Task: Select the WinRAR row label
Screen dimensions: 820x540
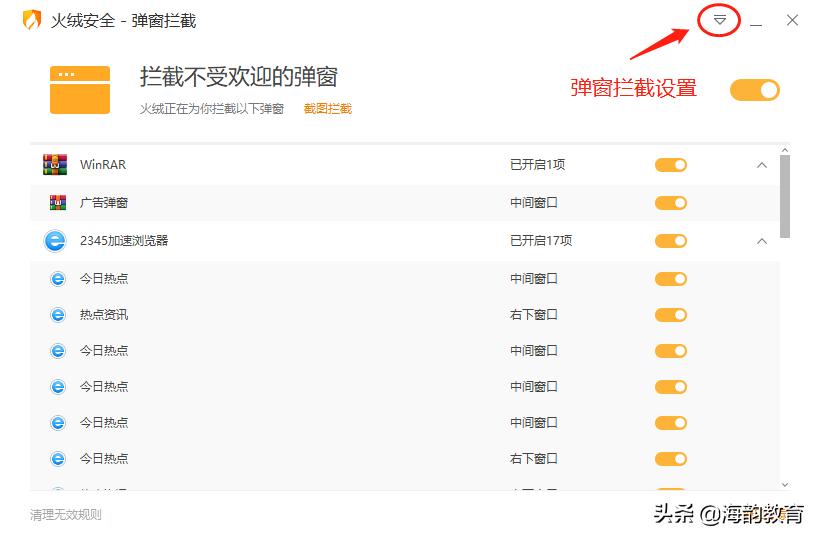Action: click(x=103, y=165)
